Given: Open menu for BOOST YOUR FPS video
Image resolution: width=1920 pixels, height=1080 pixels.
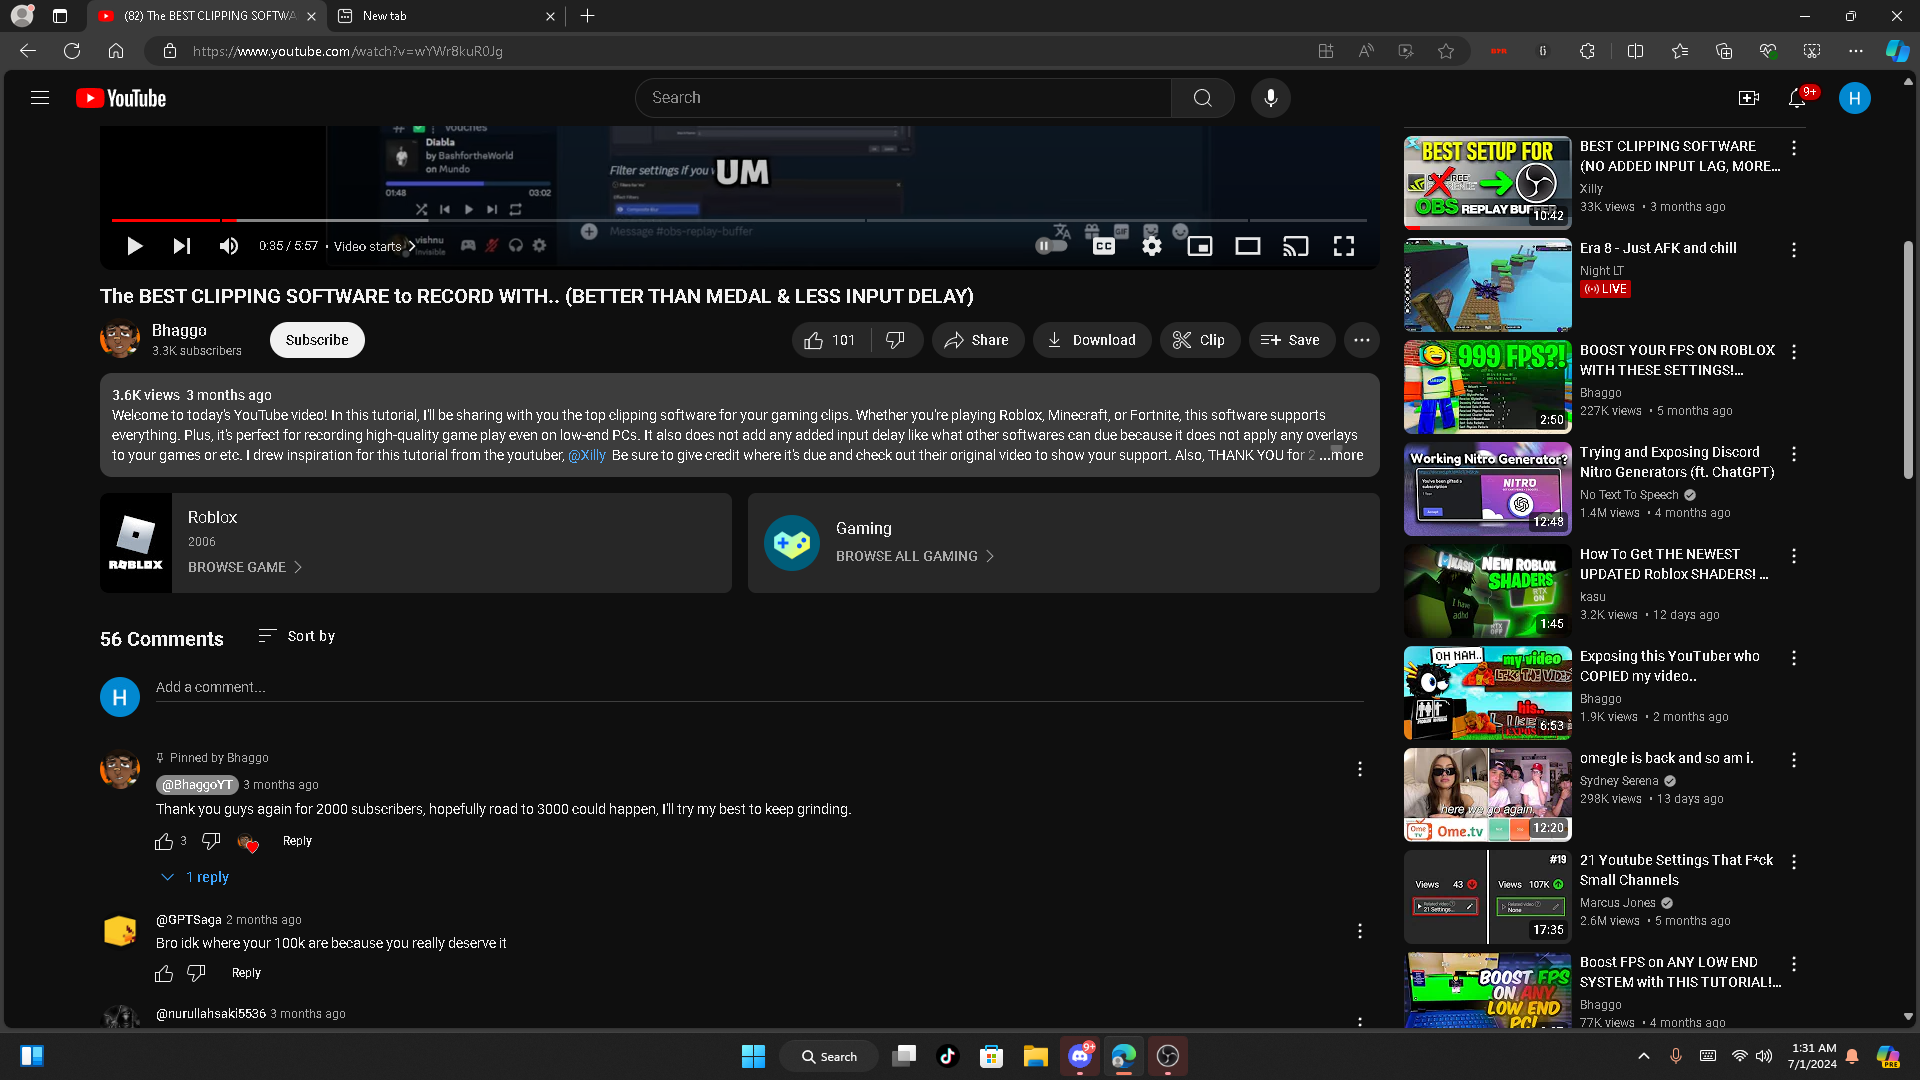Looking at the screenshot, I should 1793,352.
